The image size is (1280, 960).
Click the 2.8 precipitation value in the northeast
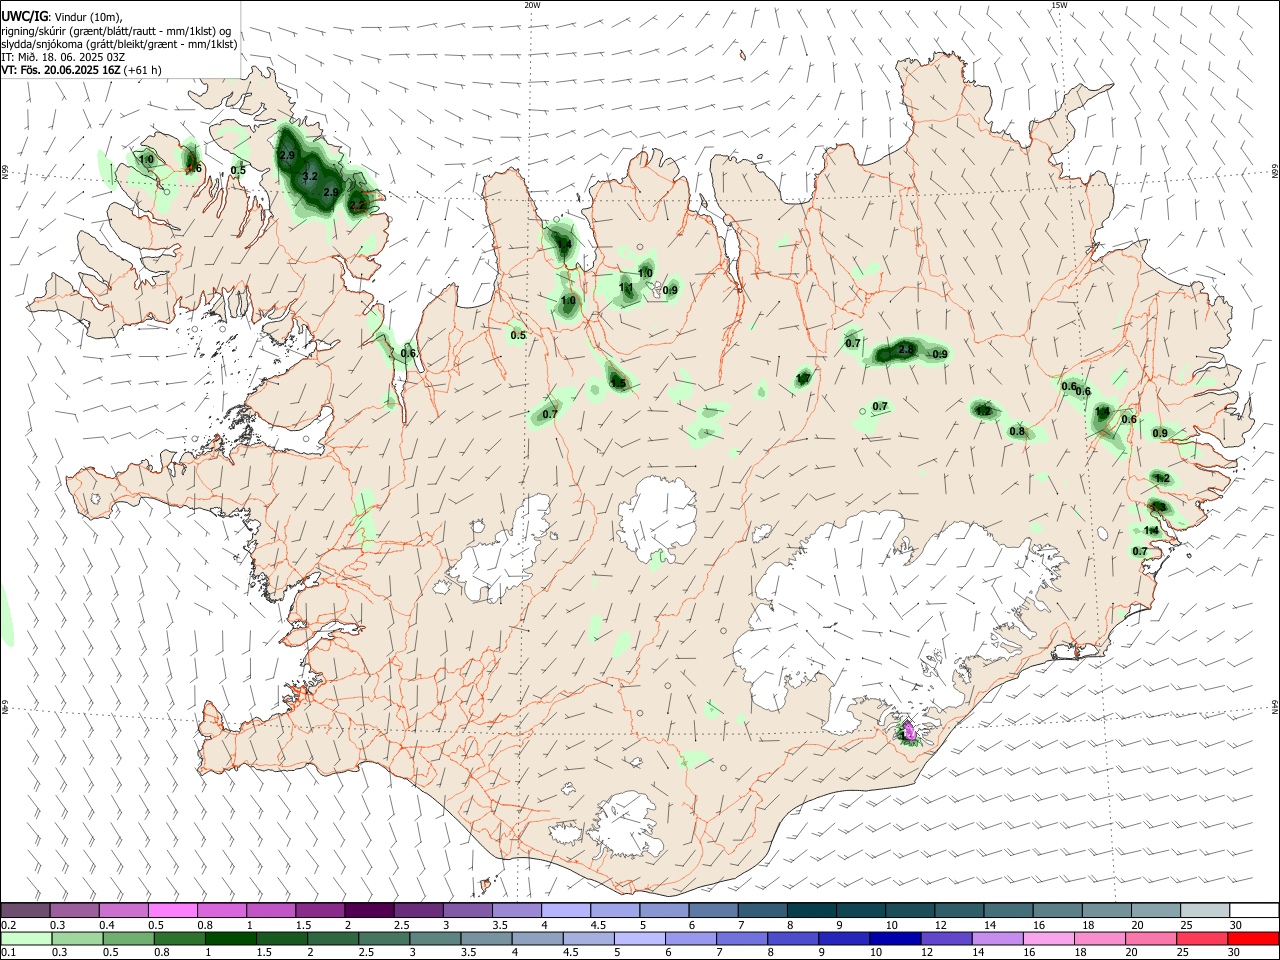click(906, 349)
